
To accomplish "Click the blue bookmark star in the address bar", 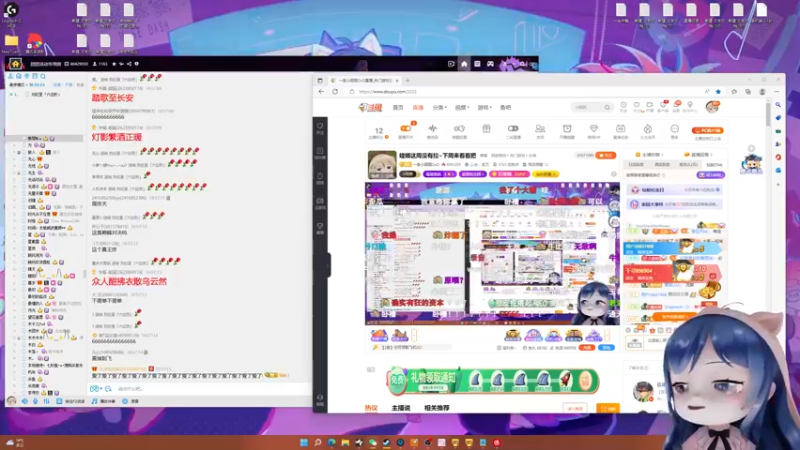I will 718,92.
